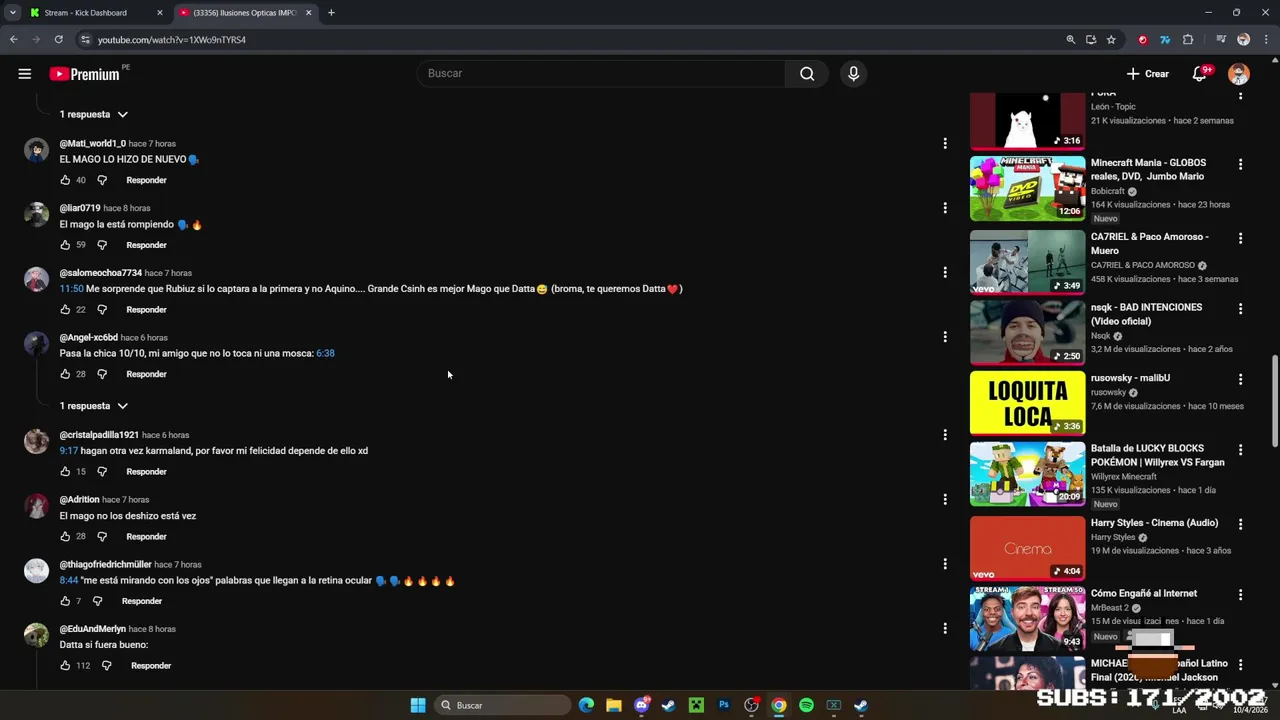Click the YouTube search input field

(x=602, y=74)
